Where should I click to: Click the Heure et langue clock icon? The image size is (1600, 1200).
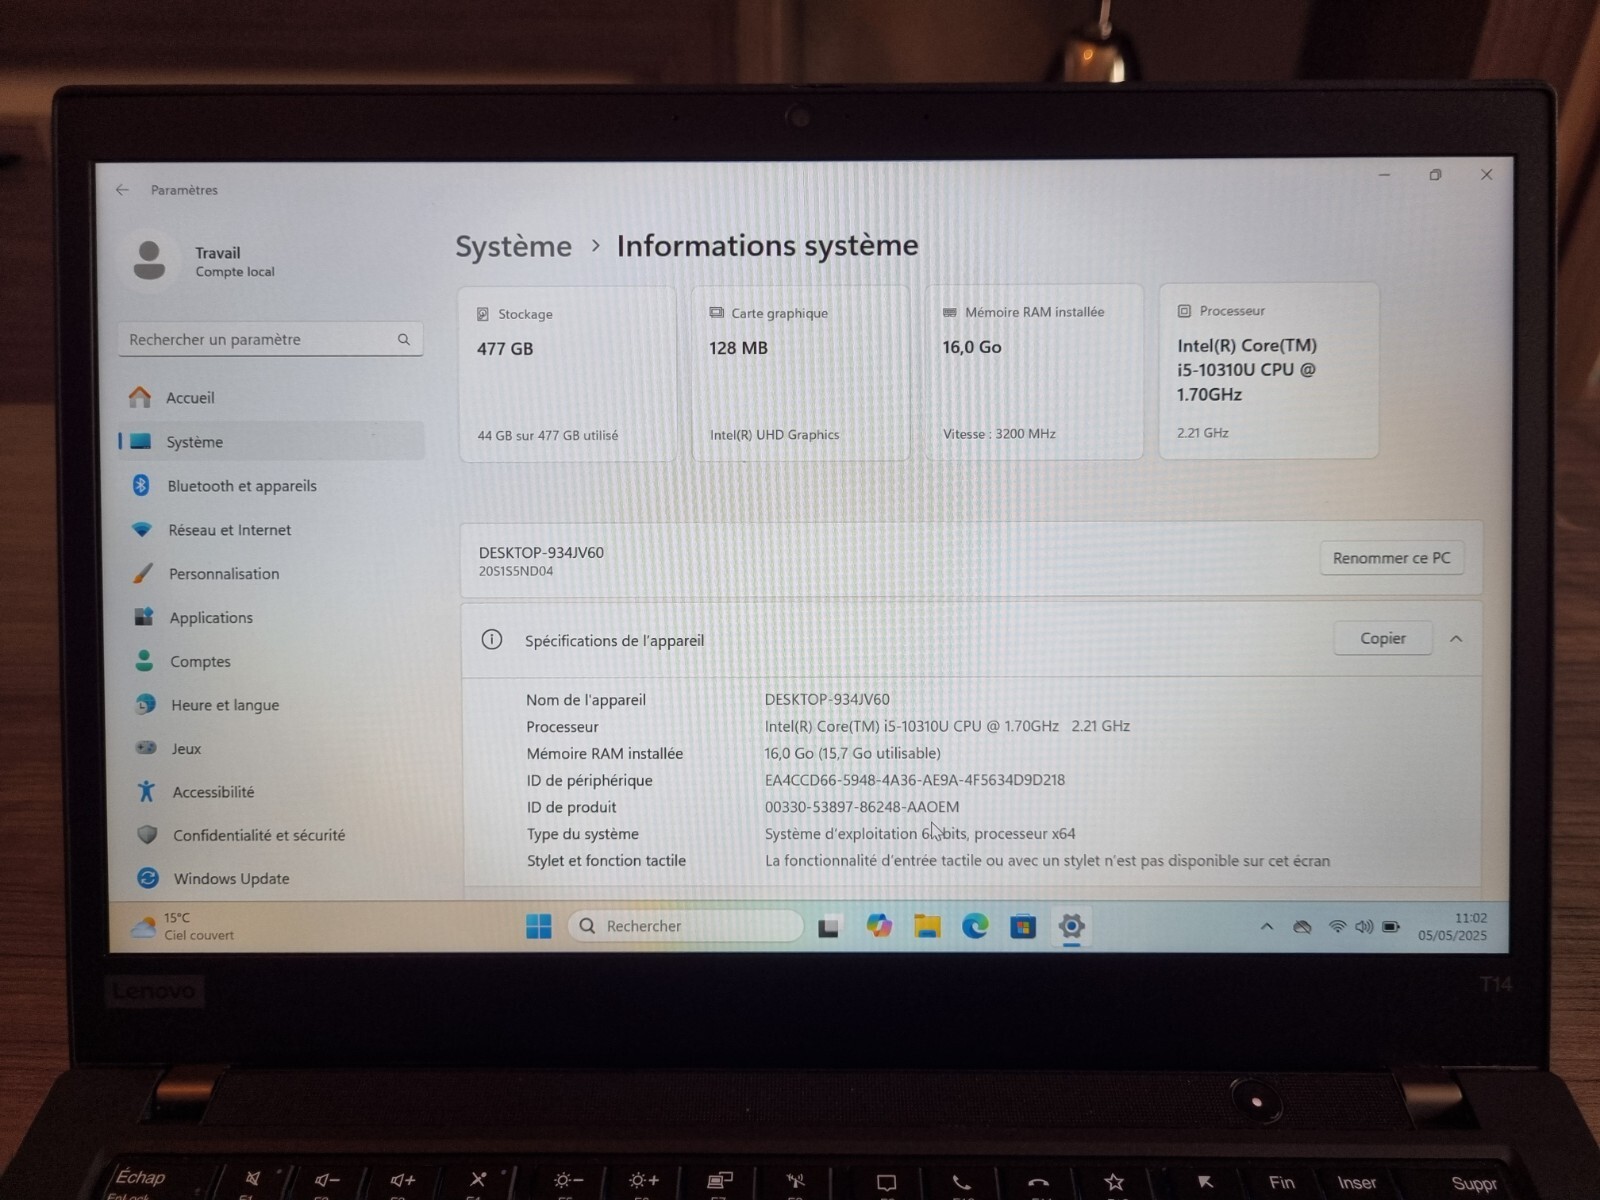point(145,705)
